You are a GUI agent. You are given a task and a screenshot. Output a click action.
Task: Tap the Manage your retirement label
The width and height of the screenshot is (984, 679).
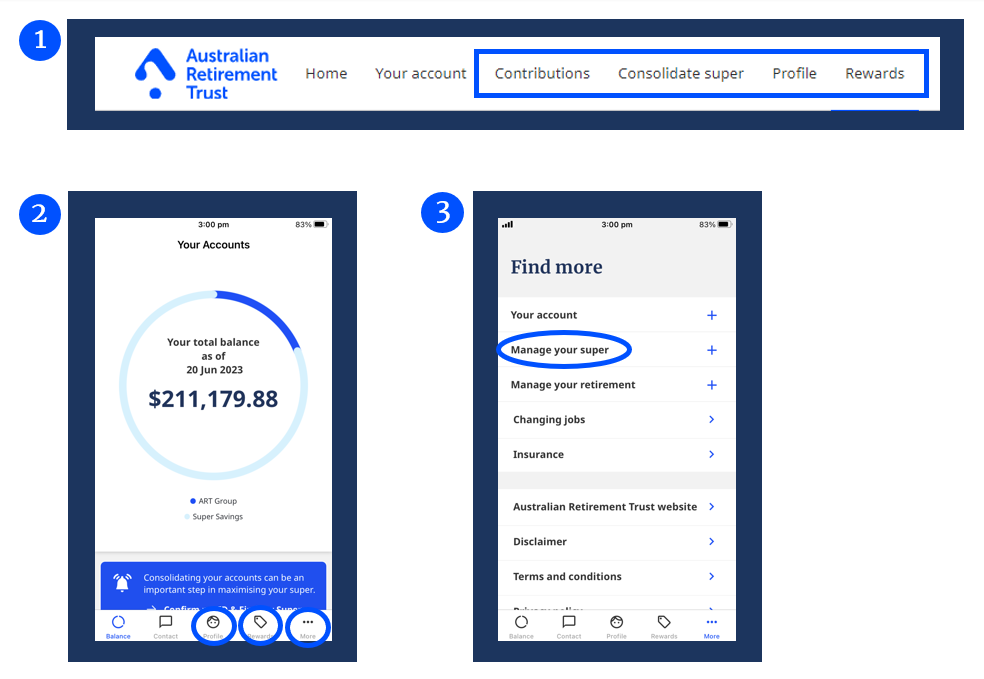click(x=573, y=385)
